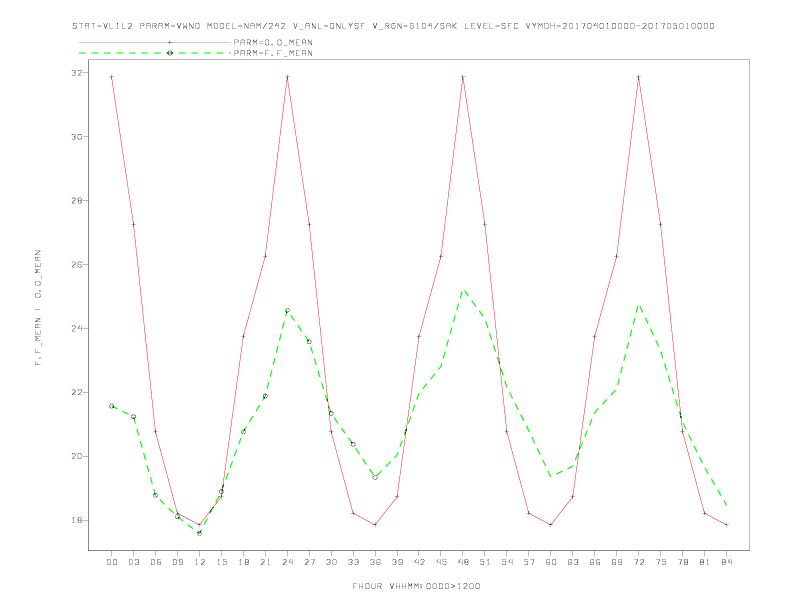
Task: Click x-axis tick label 06
Action: 156,562
